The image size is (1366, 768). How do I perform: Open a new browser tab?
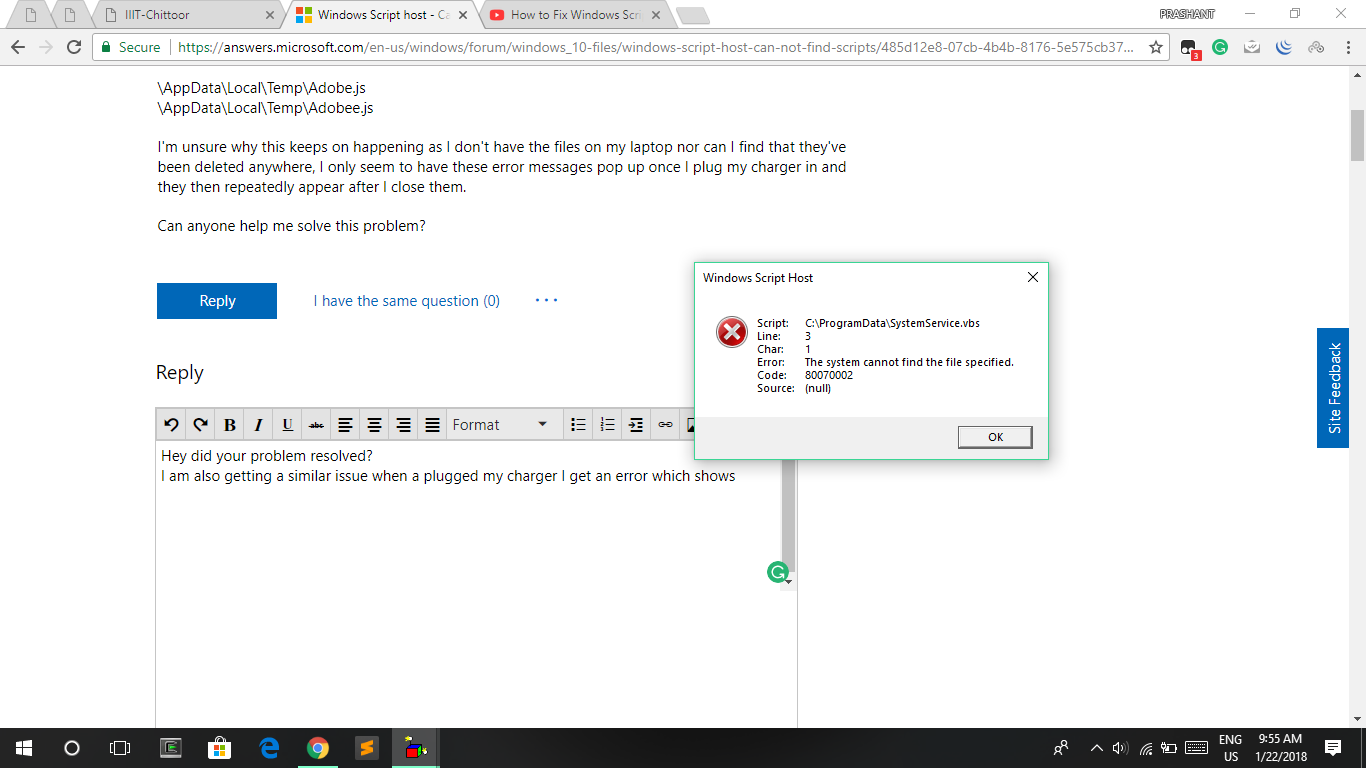(x=692, y=15)
